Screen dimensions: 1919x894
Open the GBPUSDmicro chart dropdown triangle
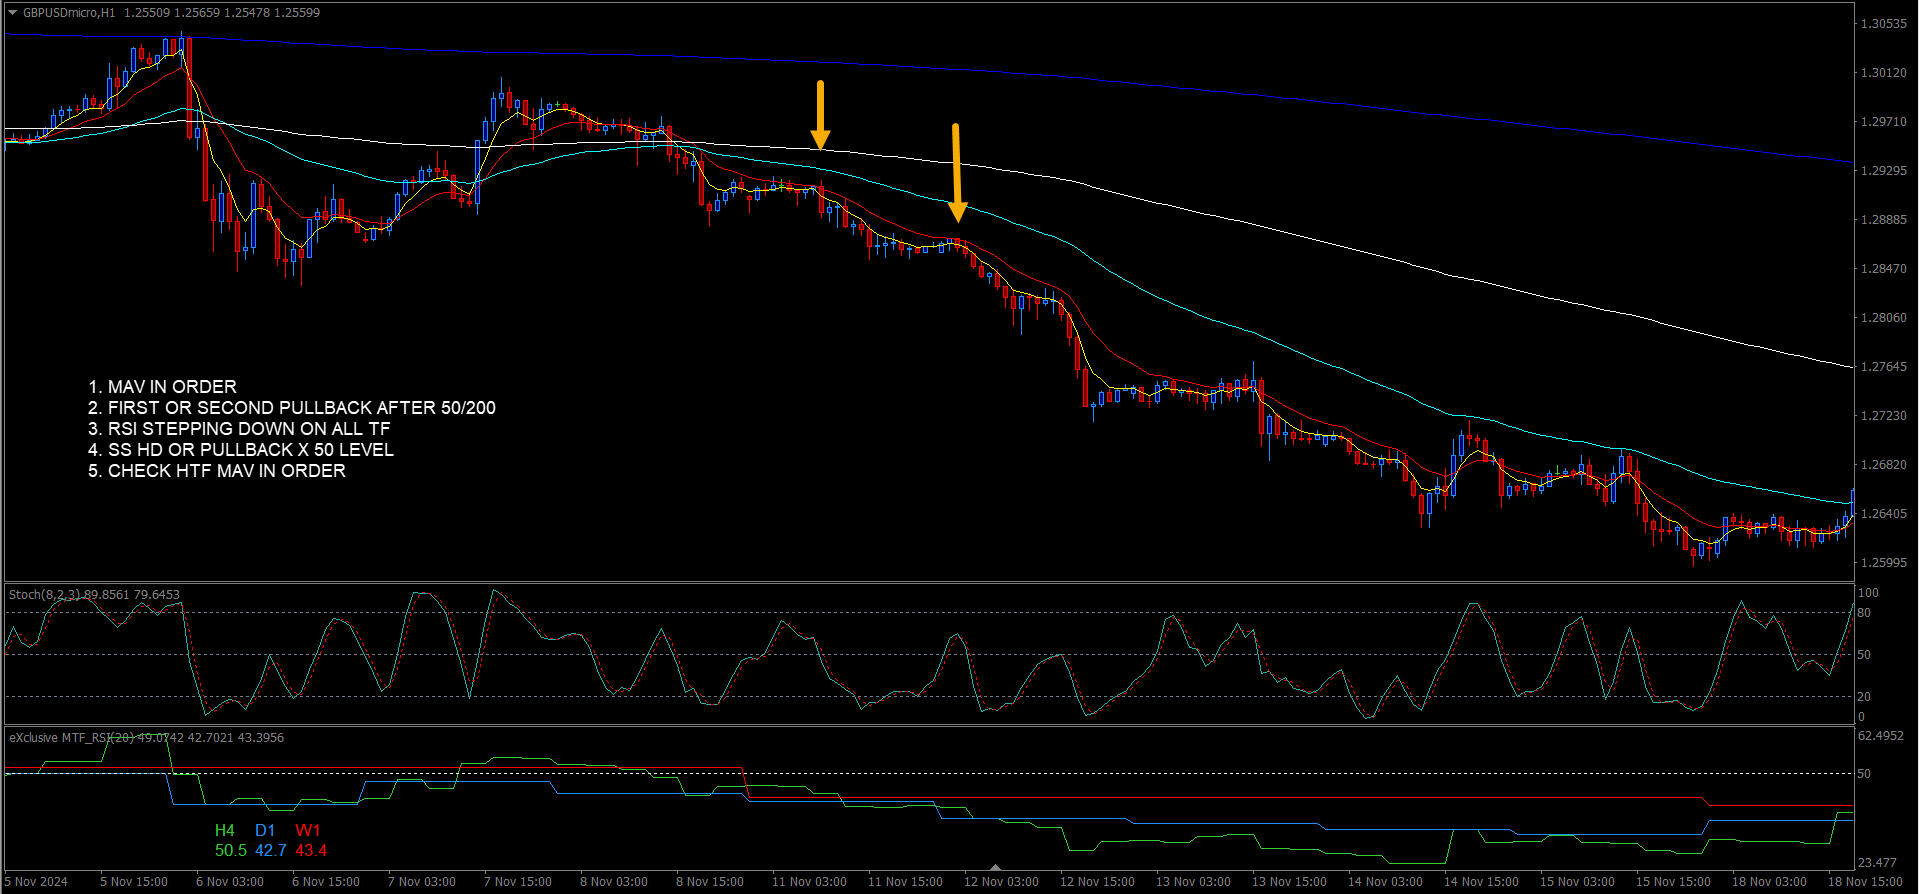13,13
